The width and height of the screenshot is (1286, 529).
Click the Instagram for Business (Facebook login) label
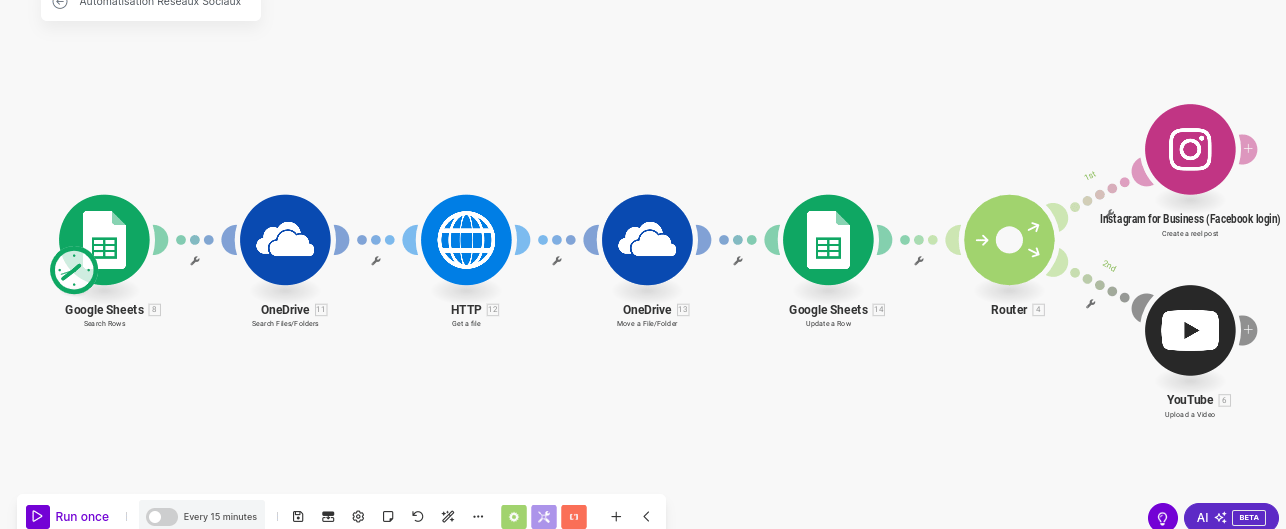pyautogui.click(x=1190, y=219)
